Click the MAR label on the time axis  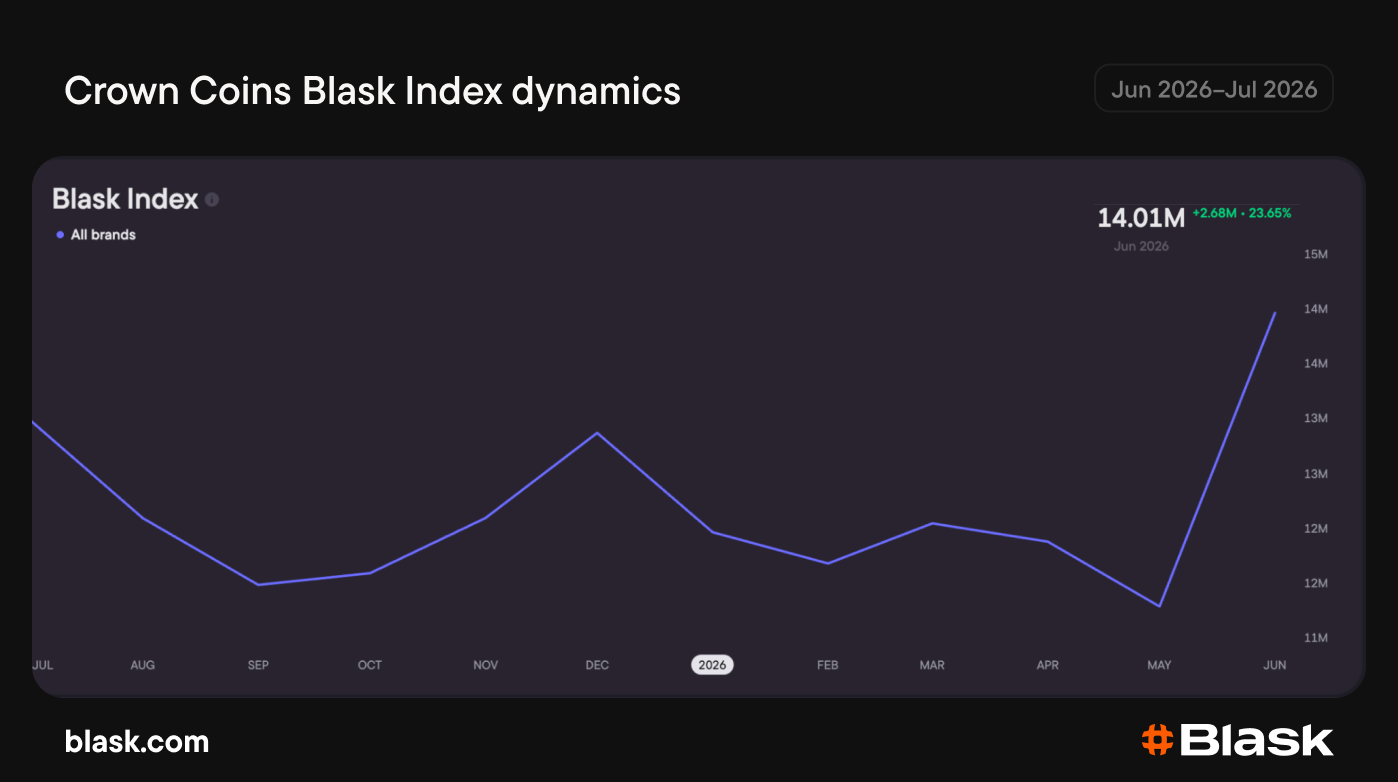(932, 665)
